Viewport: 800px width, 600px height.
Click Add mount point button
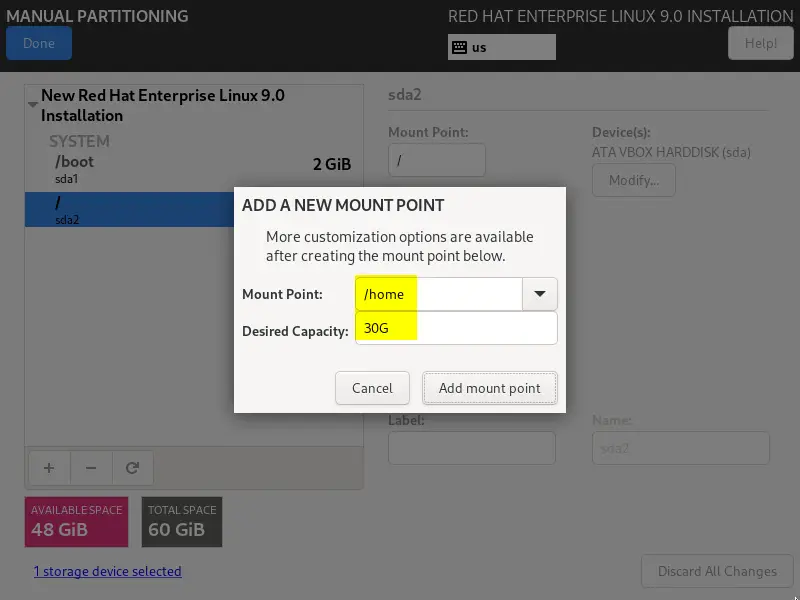click(x=489, y=388)
